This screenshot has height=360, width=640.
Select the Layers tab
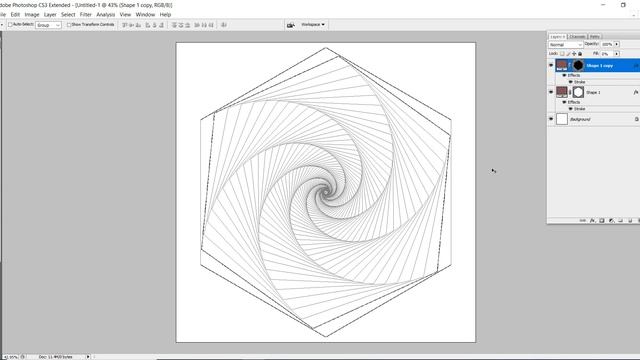(558, 37)
